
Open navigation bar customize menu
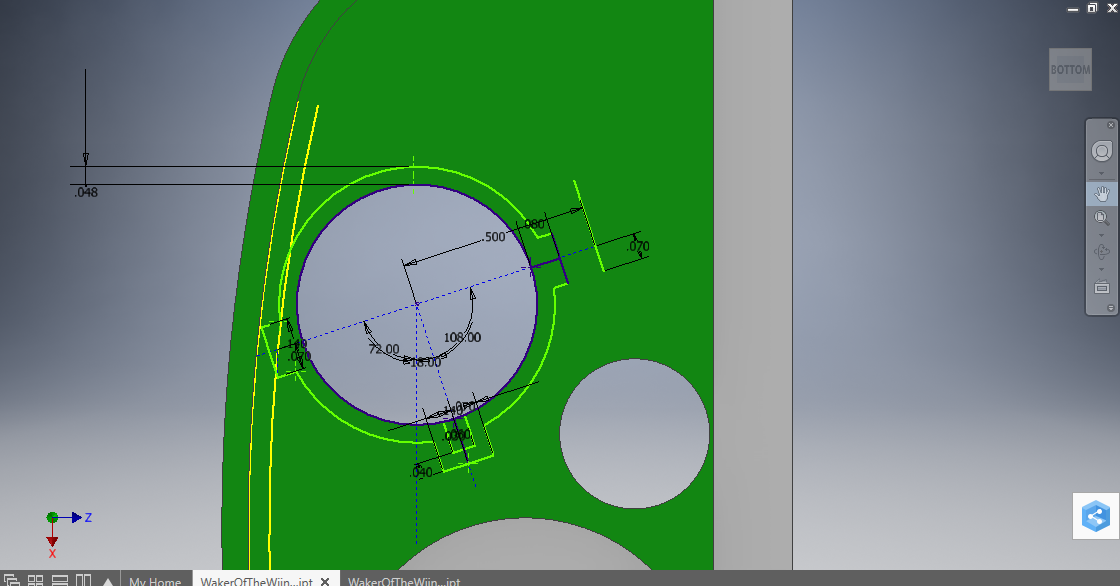click(1111, 308)
